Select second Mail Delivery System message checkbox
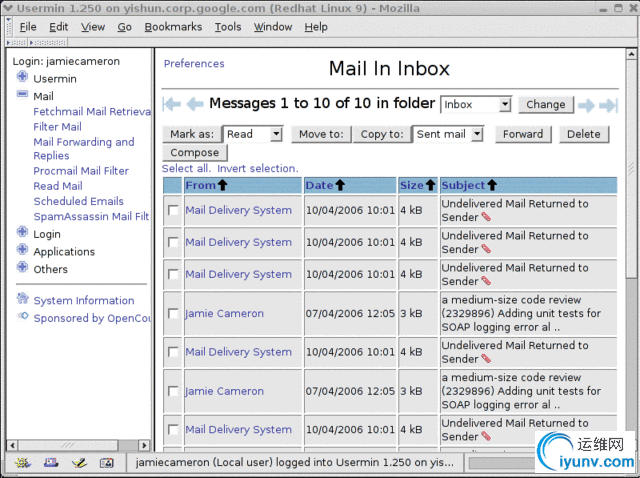Image resolution: width=640 pixels, height=478 pixels. click(x=173, y=242)
